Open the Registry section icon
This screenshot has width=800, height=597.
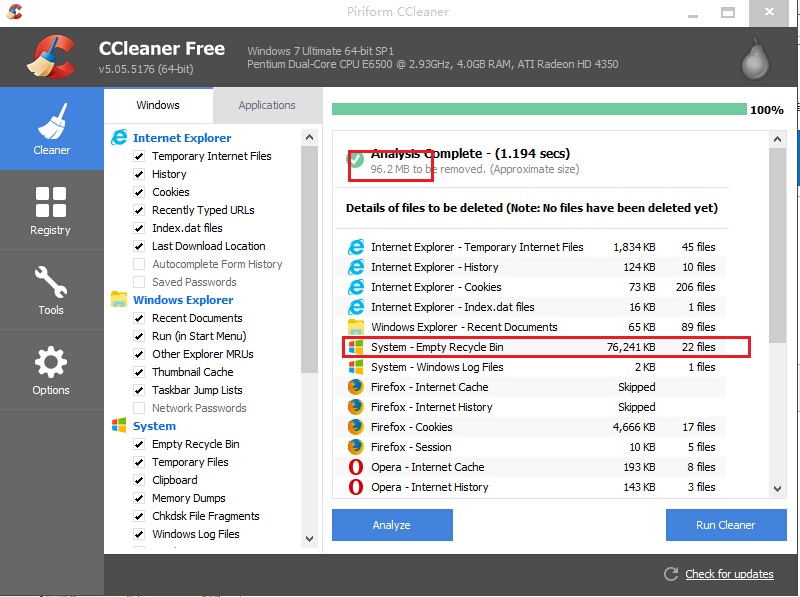click(51, 202)
